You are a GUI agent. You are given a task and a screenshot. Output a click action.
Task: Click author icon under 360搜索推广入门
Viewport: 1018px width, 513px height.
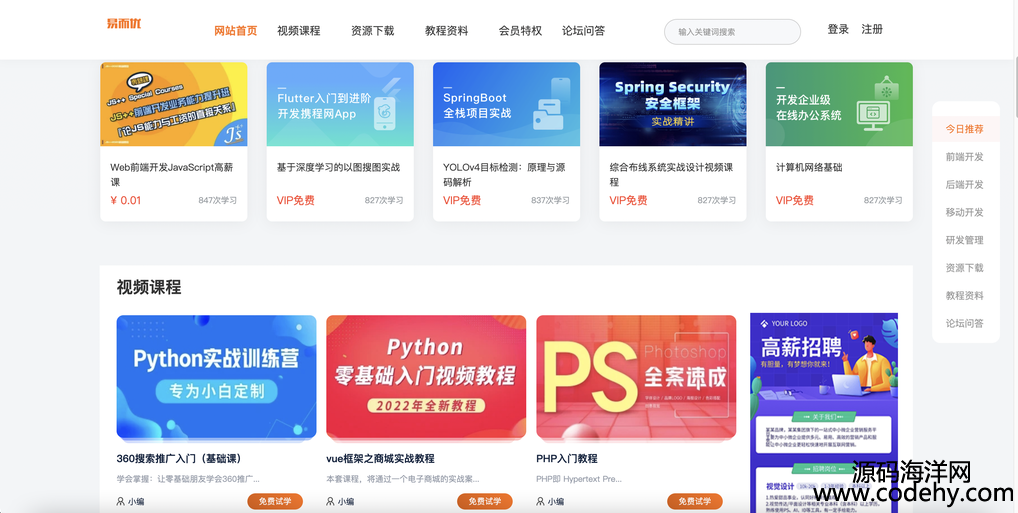coord(120,501)
